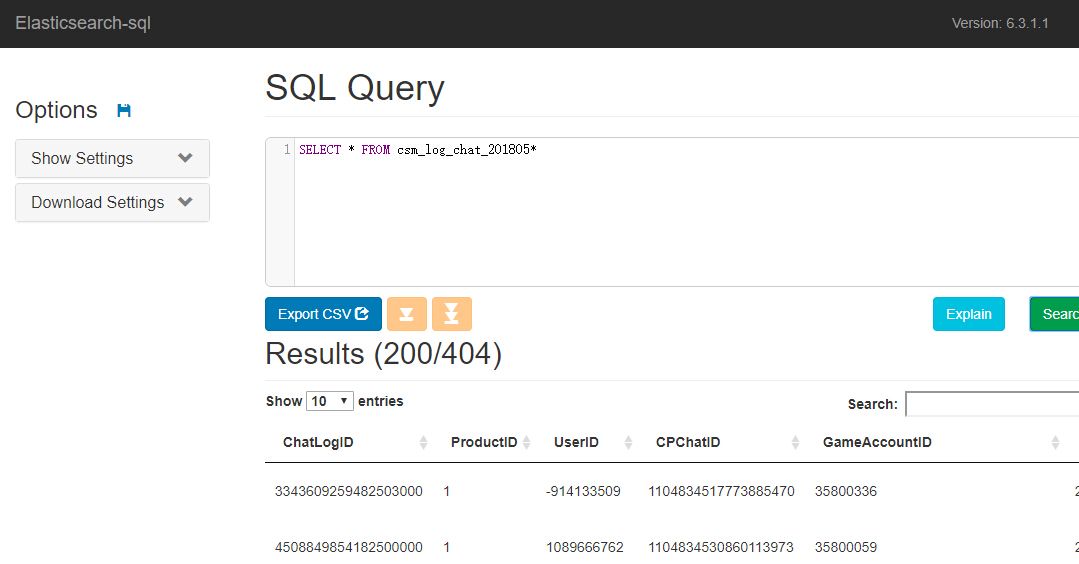Click the SQL Query heading
The height and width of the screenshot is (564, 1079).
[355, 87]
